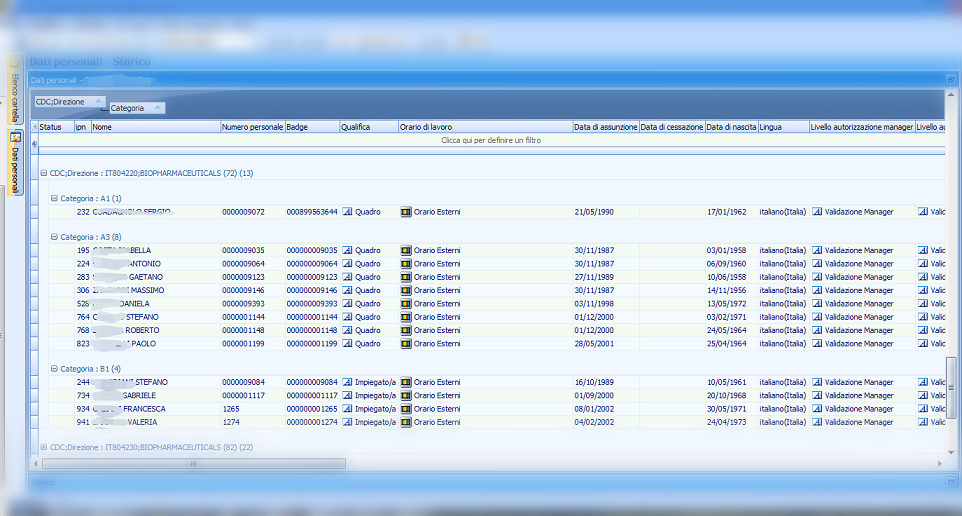The width and height of the screenshot is (962, 516).
Task: Click restore icon of Dati personali panel
Action: (x=949, y=79)
